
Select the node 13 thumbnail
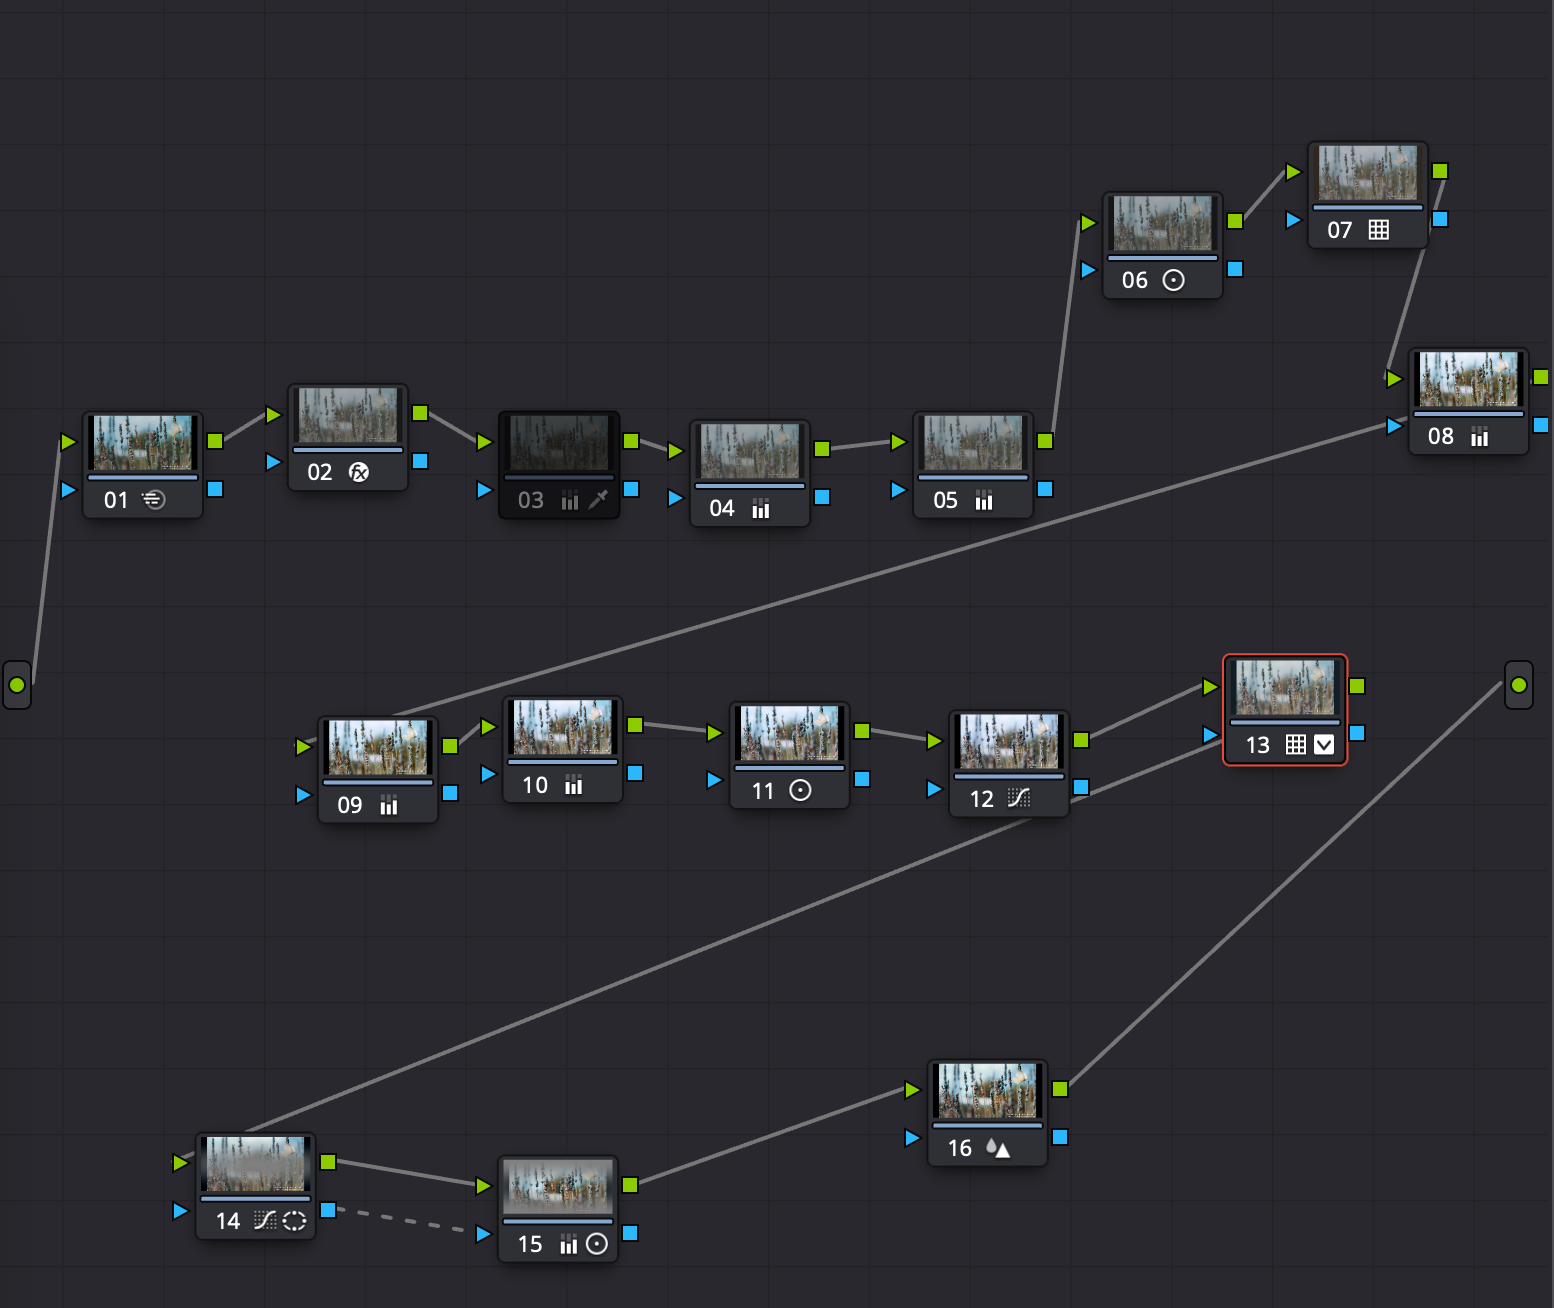click(1285, 687)
